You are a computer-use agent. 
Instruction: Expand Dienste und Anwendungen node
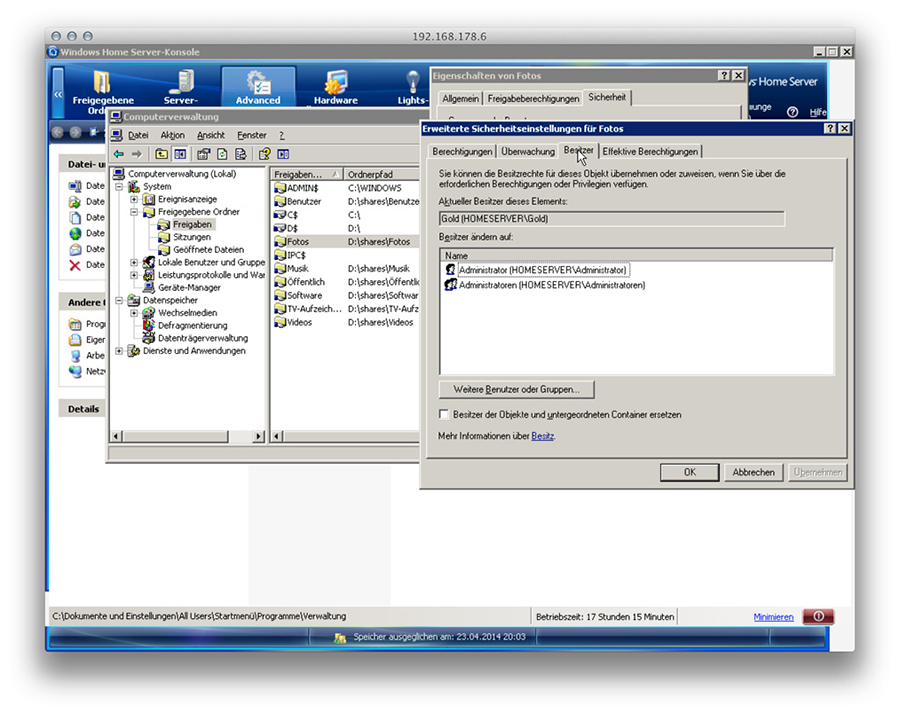point(120,351)
